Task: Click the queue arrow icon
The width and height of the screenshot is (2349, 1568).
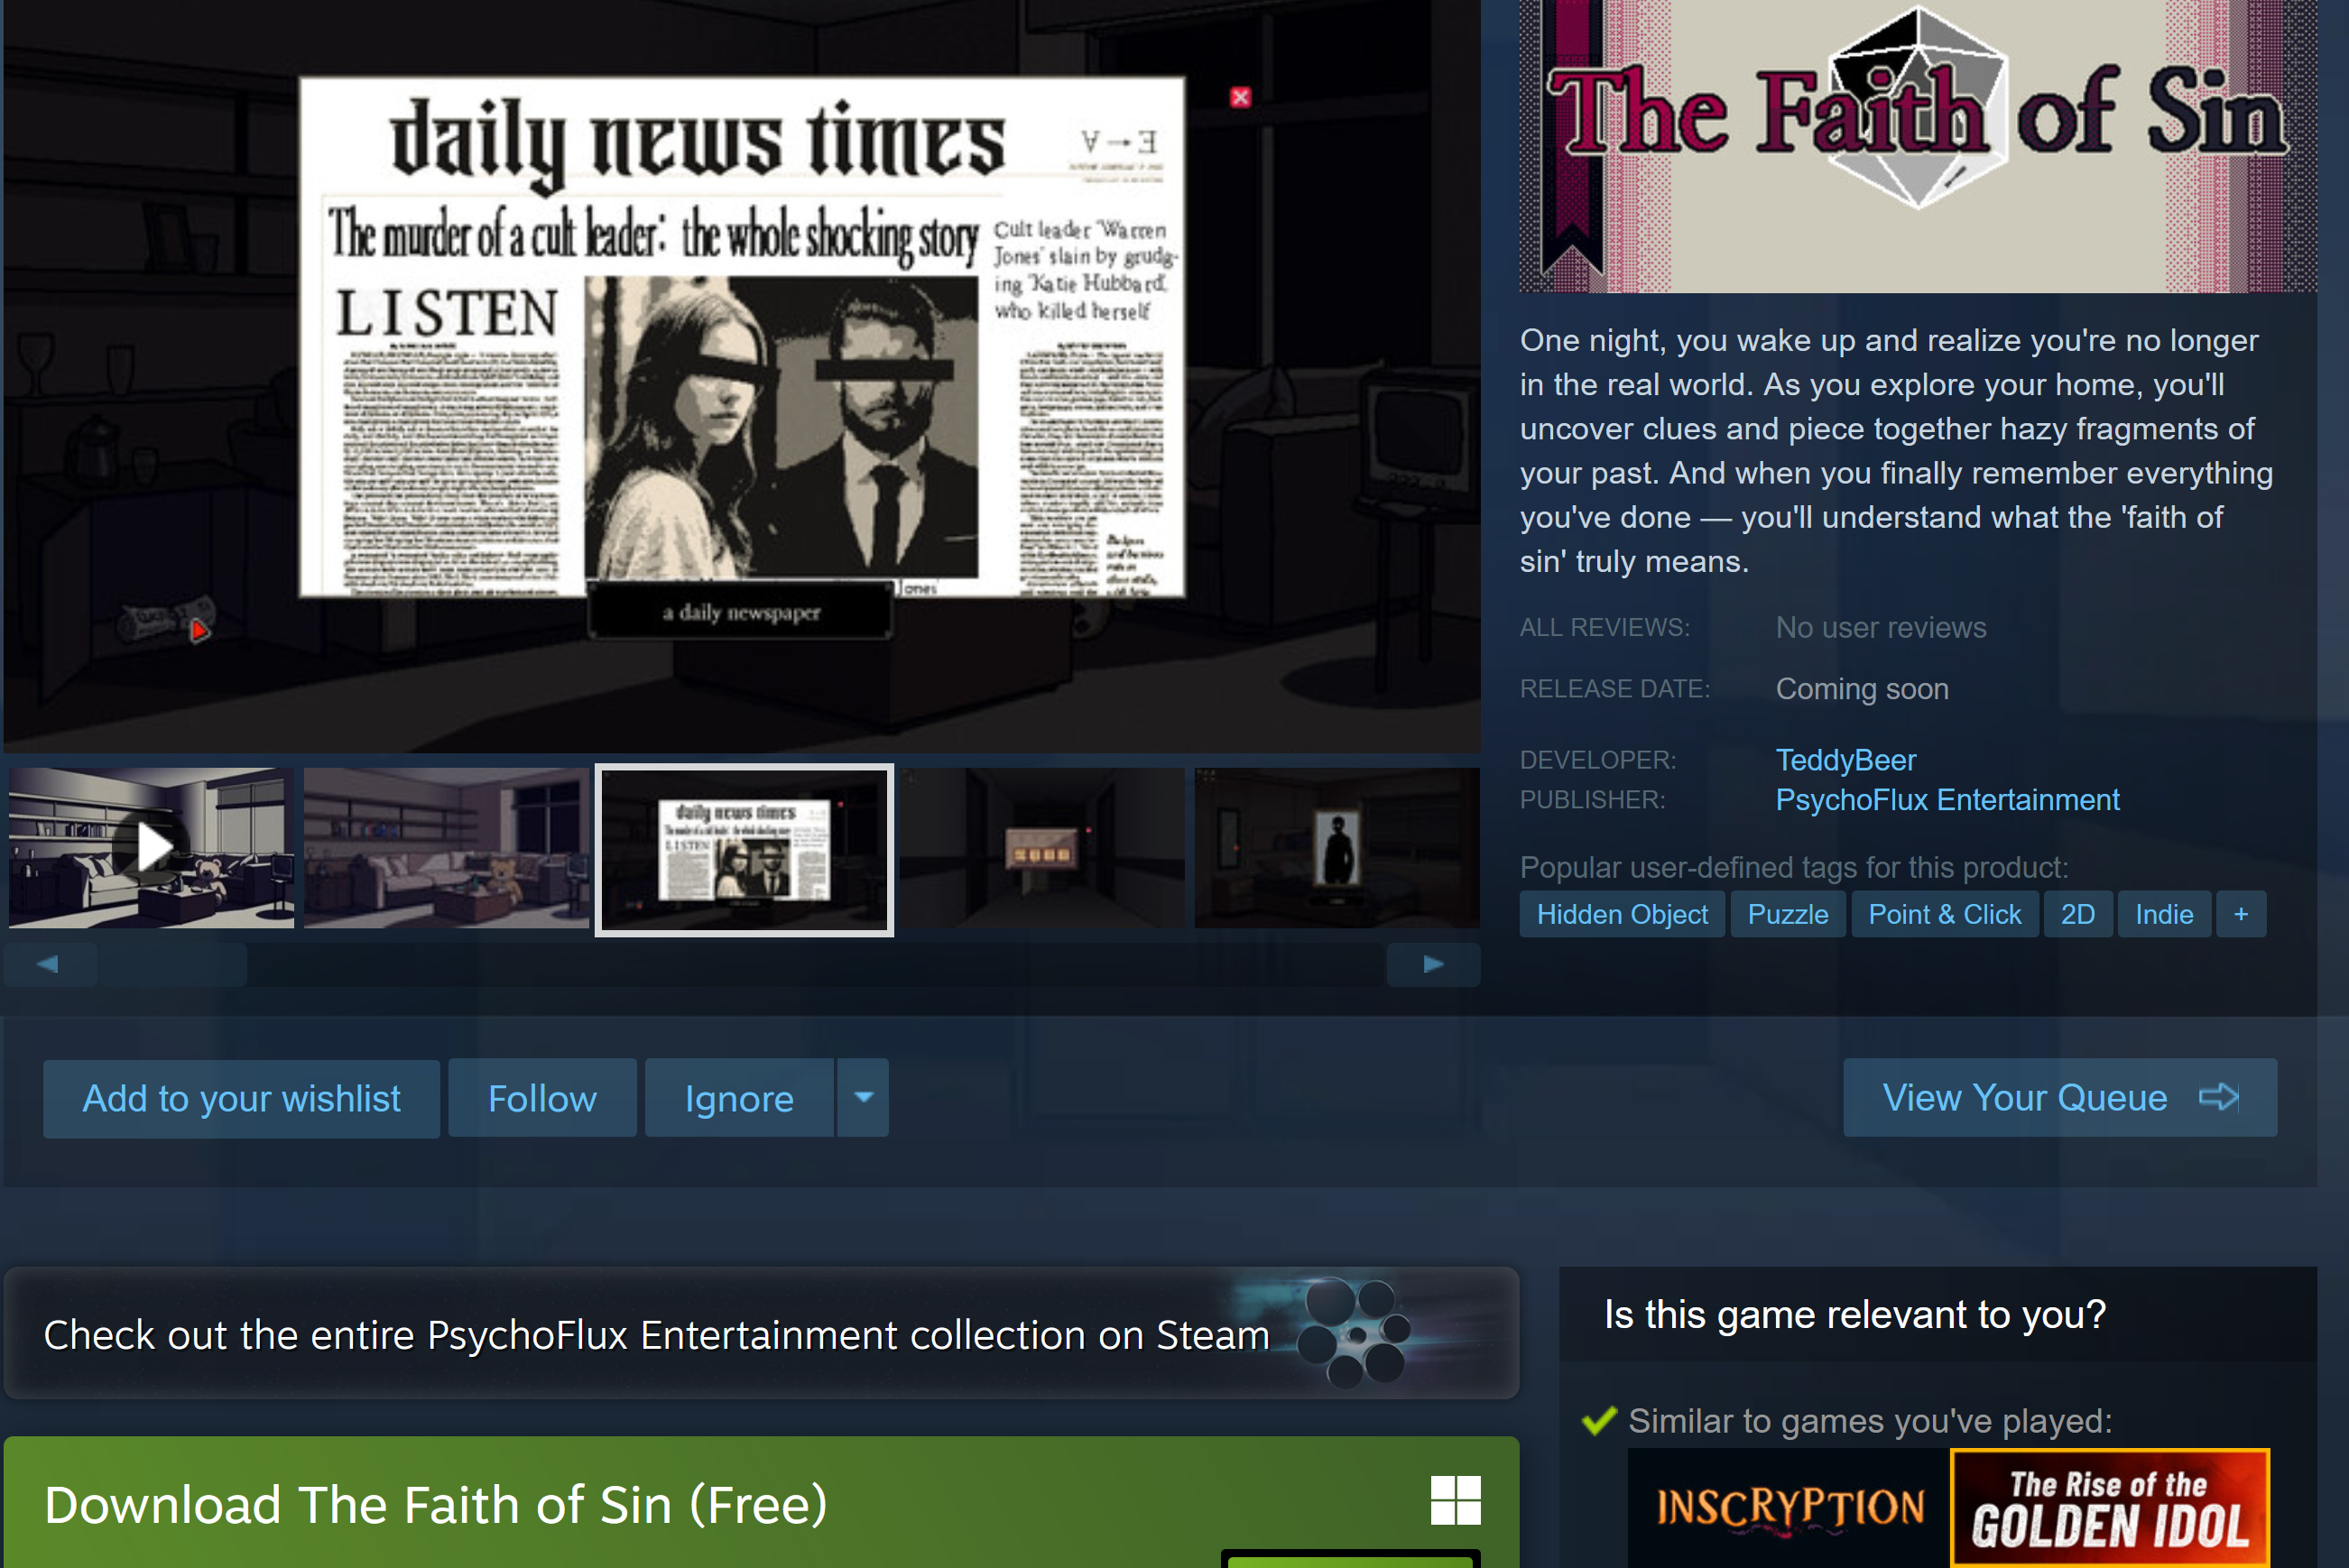Action: tap(2218, 1097)
